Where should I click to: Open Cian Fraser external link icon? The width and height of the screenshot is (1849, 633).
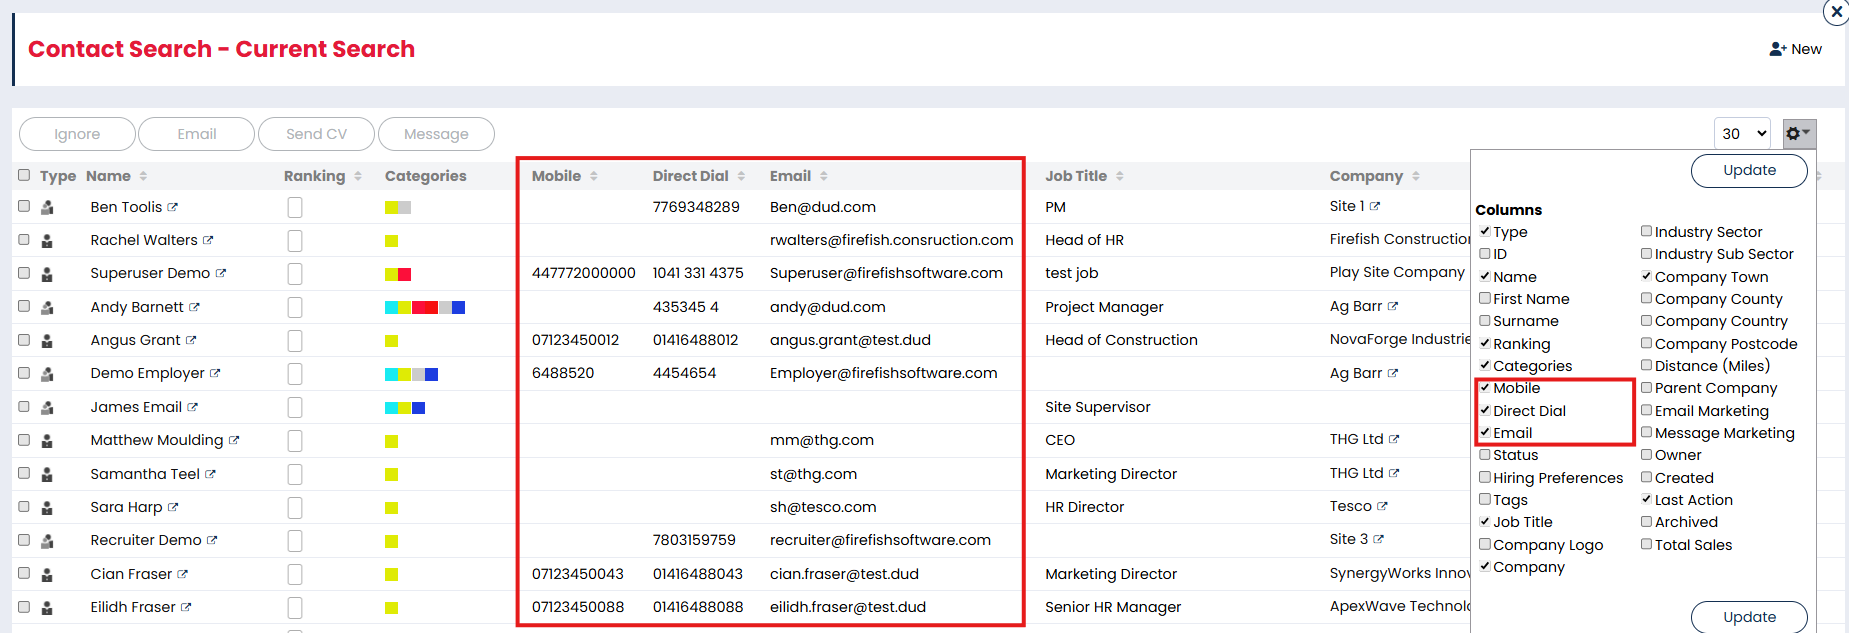[x=182, y=574]
